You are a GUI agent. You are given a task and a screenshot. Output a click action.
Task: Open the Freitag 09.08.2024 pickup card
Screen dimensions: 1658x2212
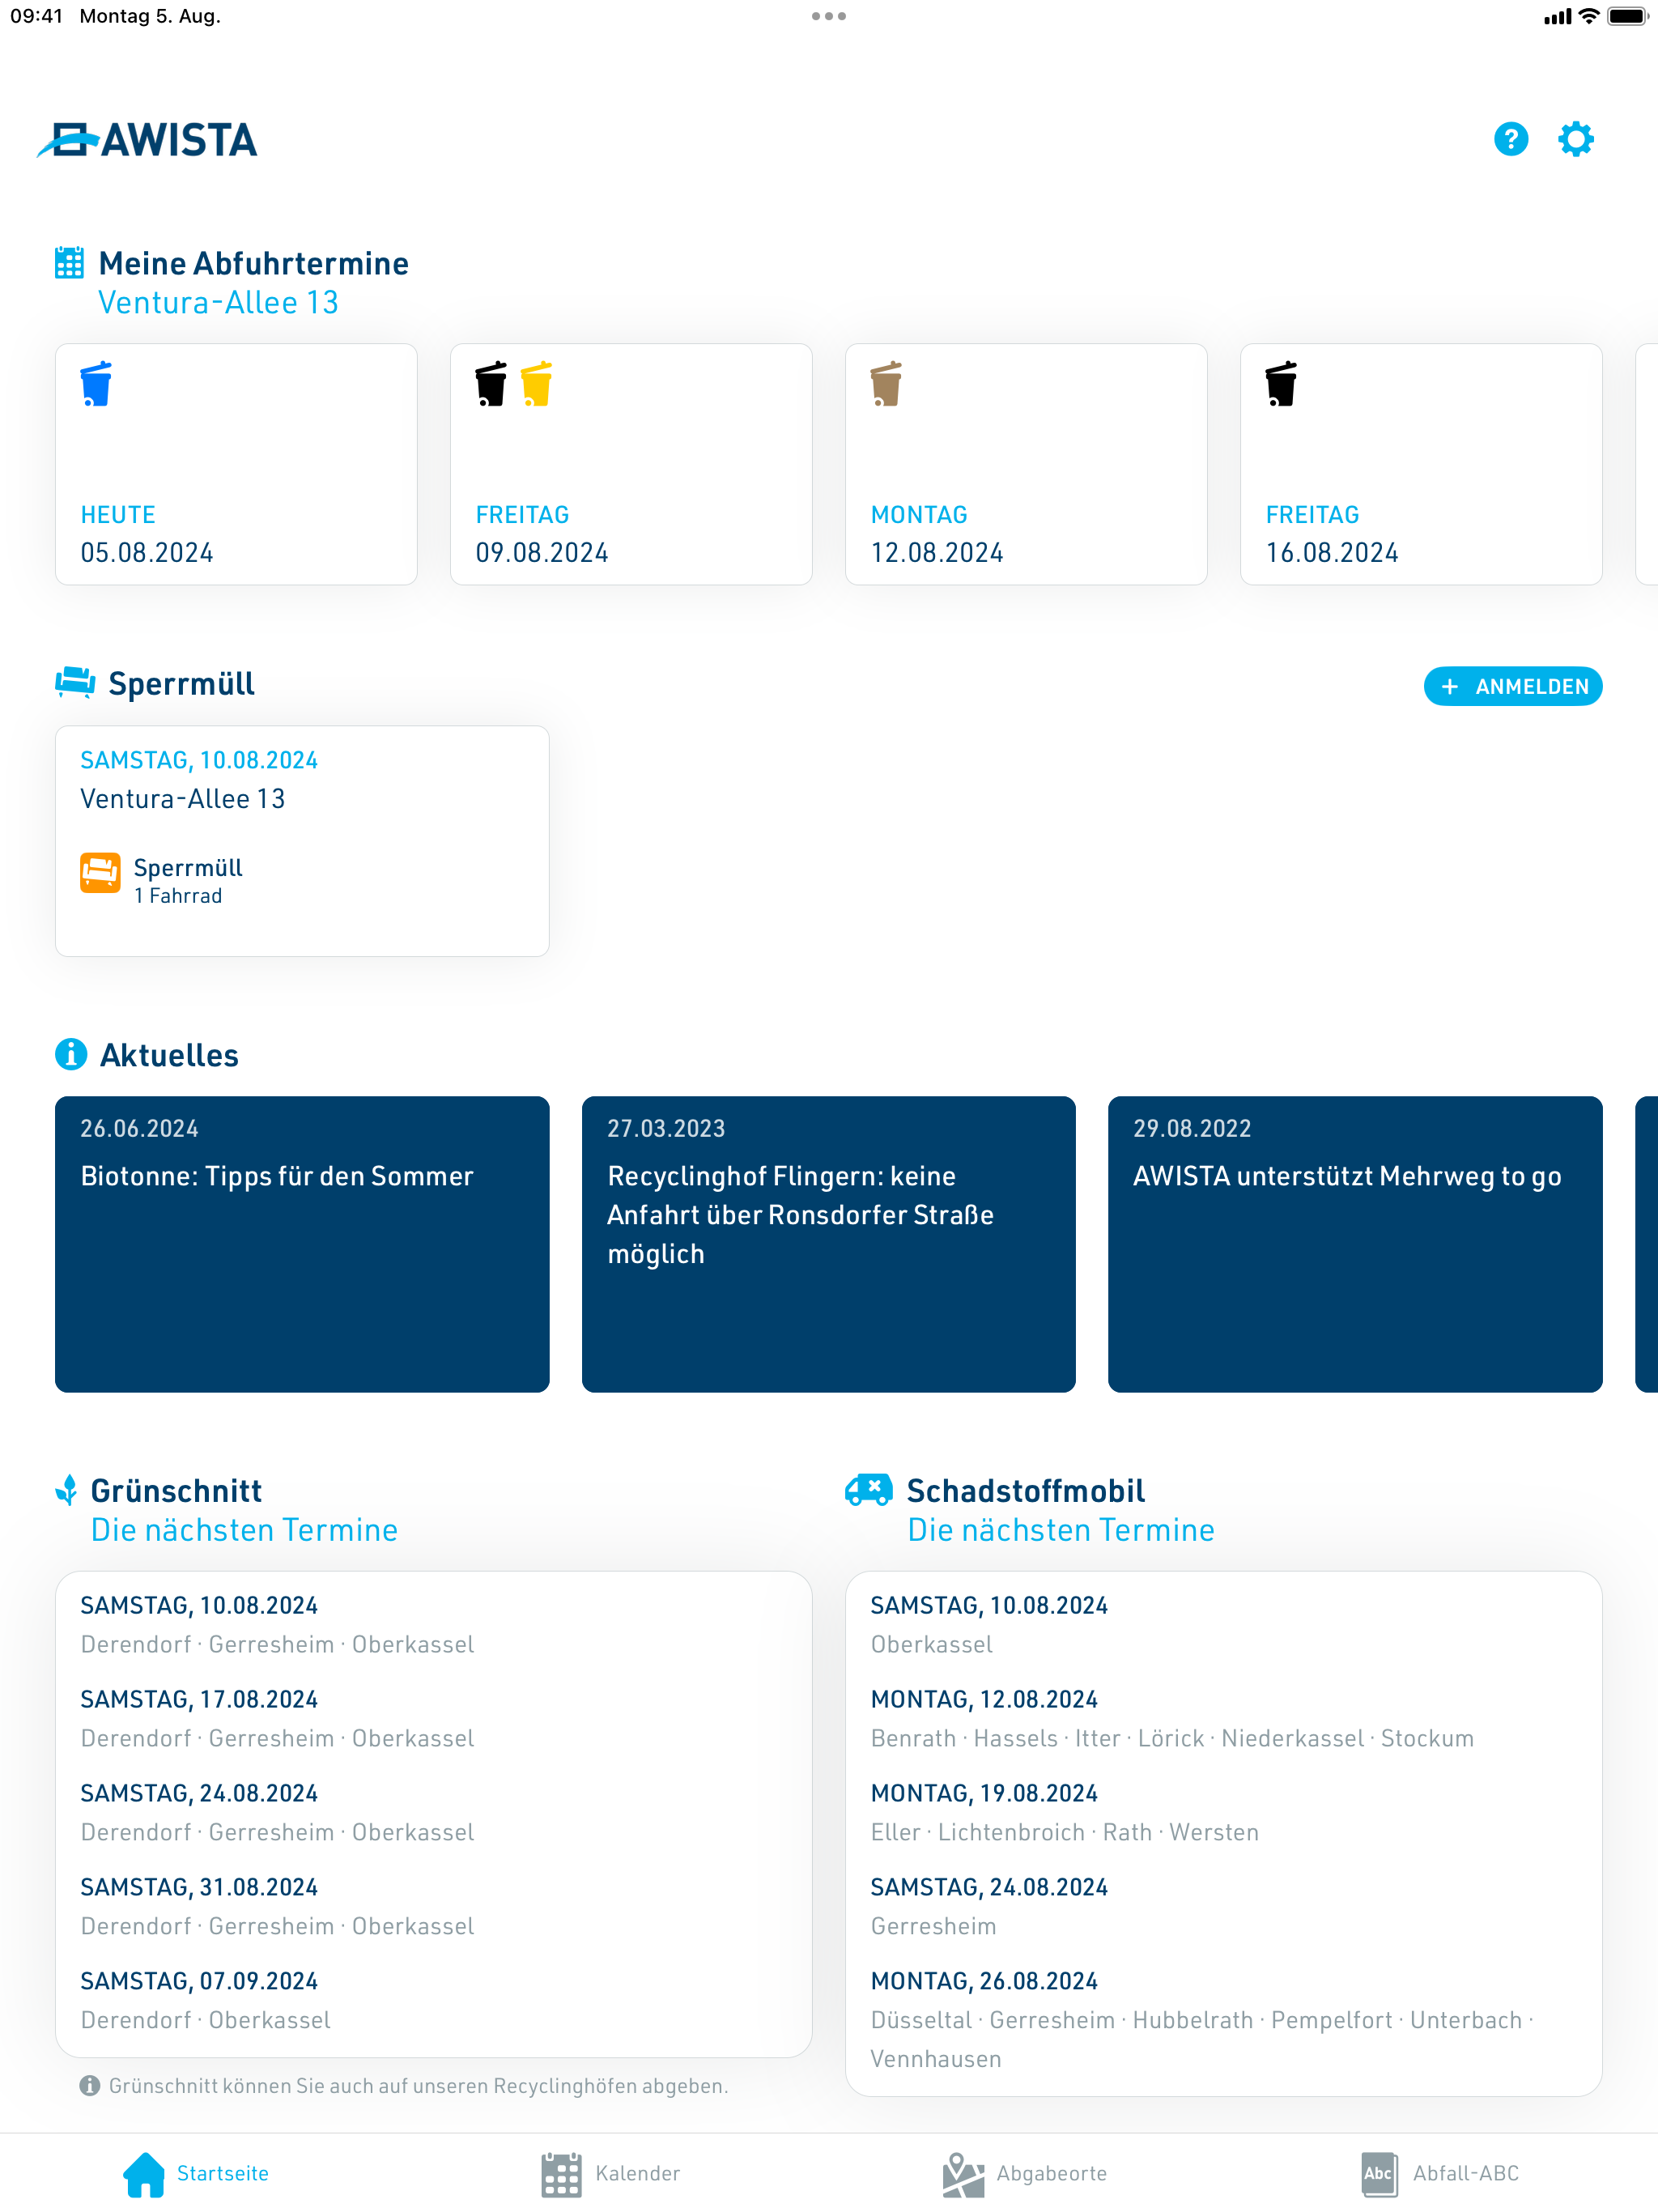pos(631,464)
